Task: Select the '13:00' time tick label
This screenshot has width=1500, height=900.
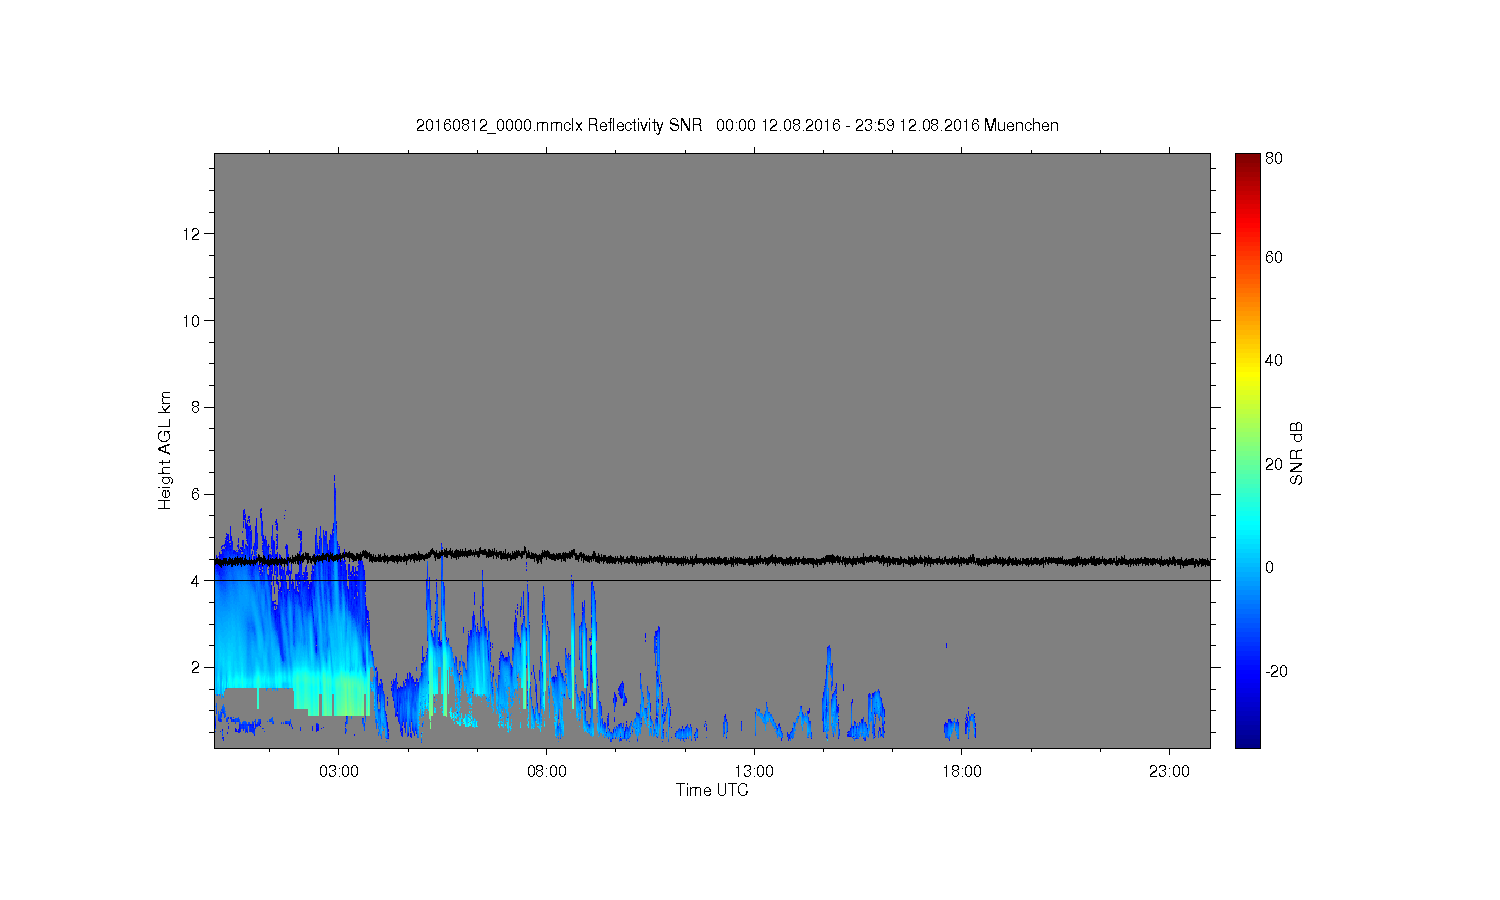Action: click(754, 772)
